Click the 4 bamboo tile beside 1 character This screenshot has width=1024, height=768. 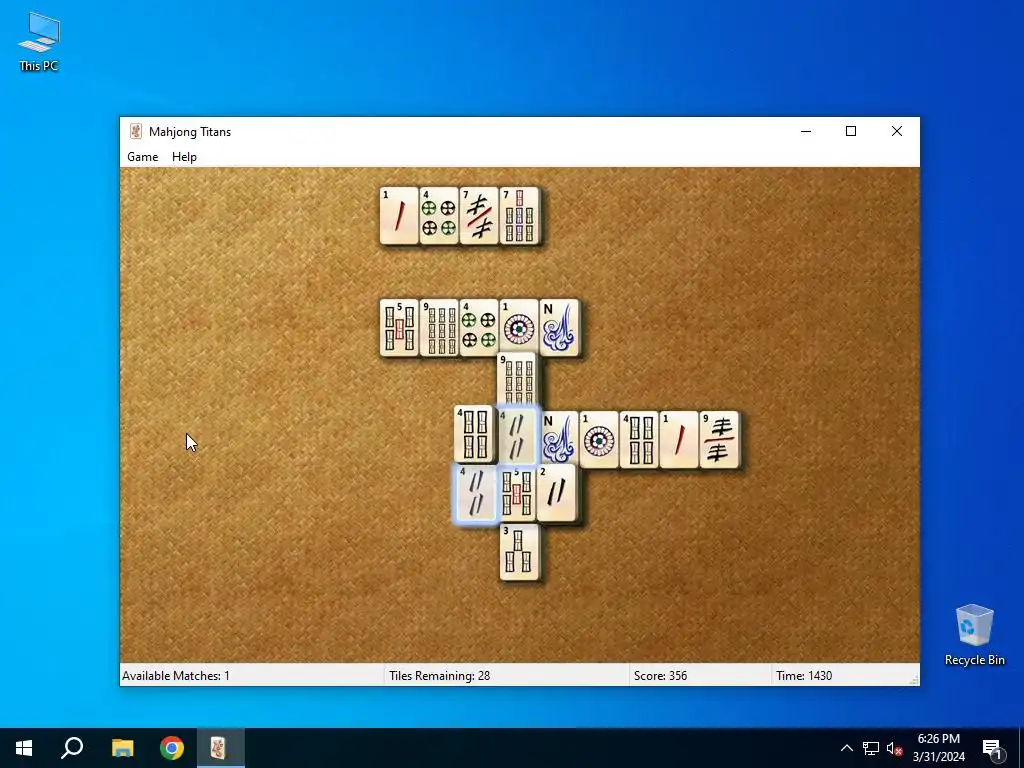pyautogui.click(x=639, y=439)
